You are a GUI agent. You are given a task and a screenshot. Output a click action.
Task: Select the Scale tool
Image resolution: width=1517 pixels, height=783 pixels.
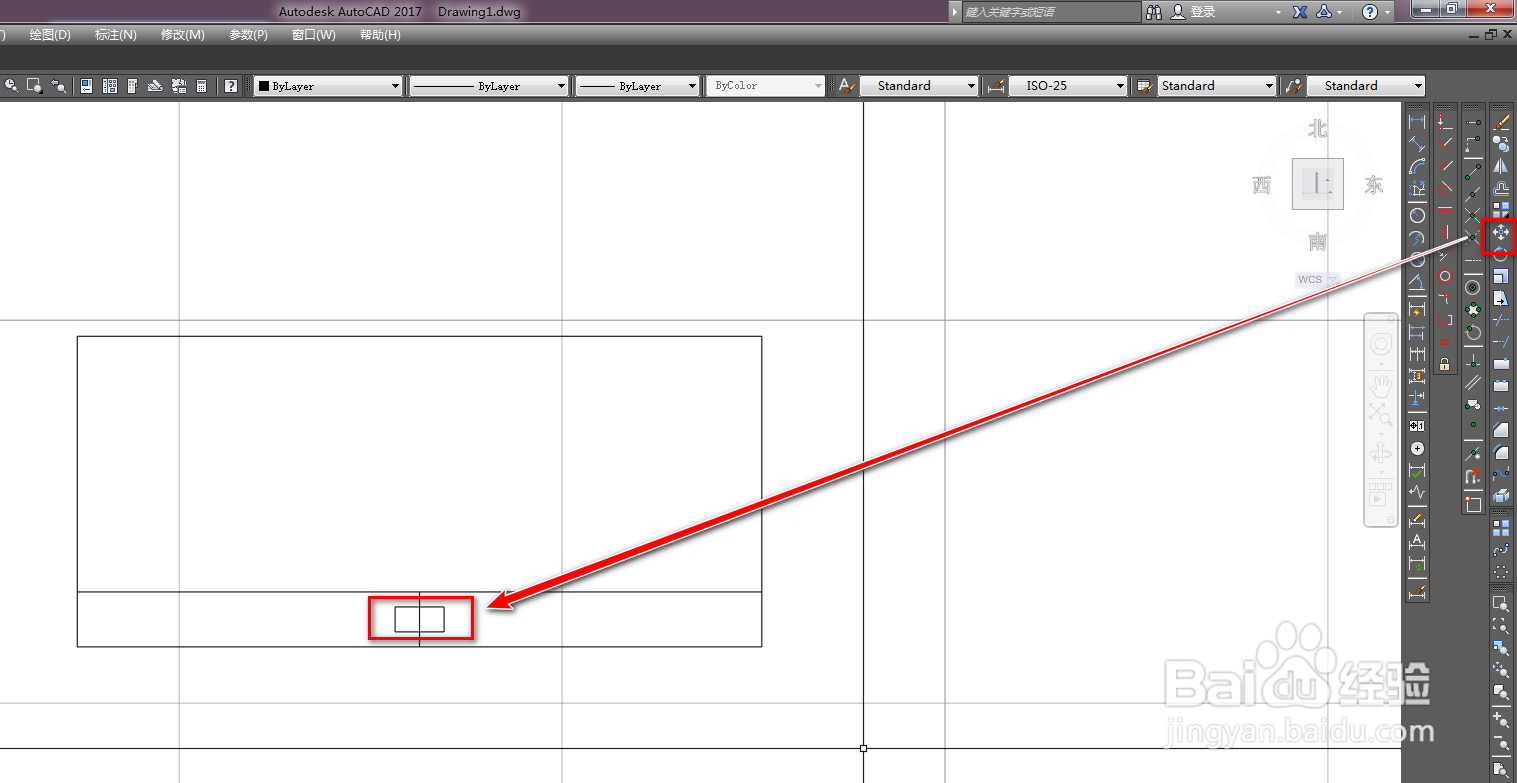click(x=1501, y=277)
